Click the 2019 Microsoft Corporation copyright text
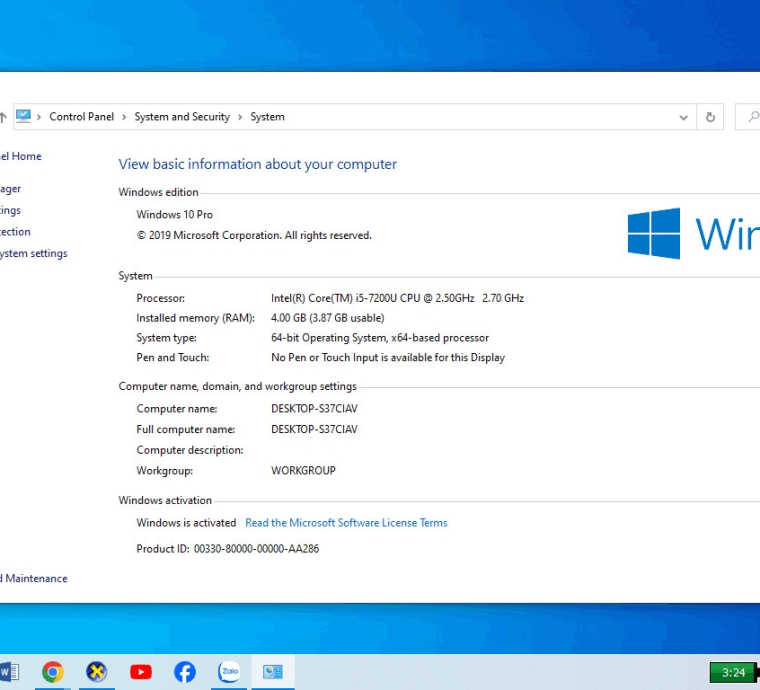This screenshot has height=690, width=760. coord(254,235)
